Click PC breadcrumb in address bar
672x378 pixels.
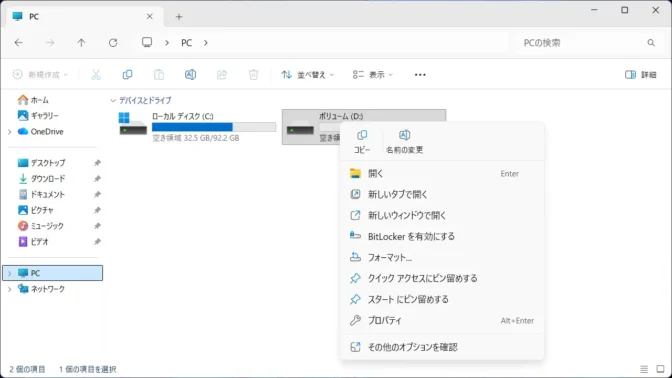click(x=186, y=43)
